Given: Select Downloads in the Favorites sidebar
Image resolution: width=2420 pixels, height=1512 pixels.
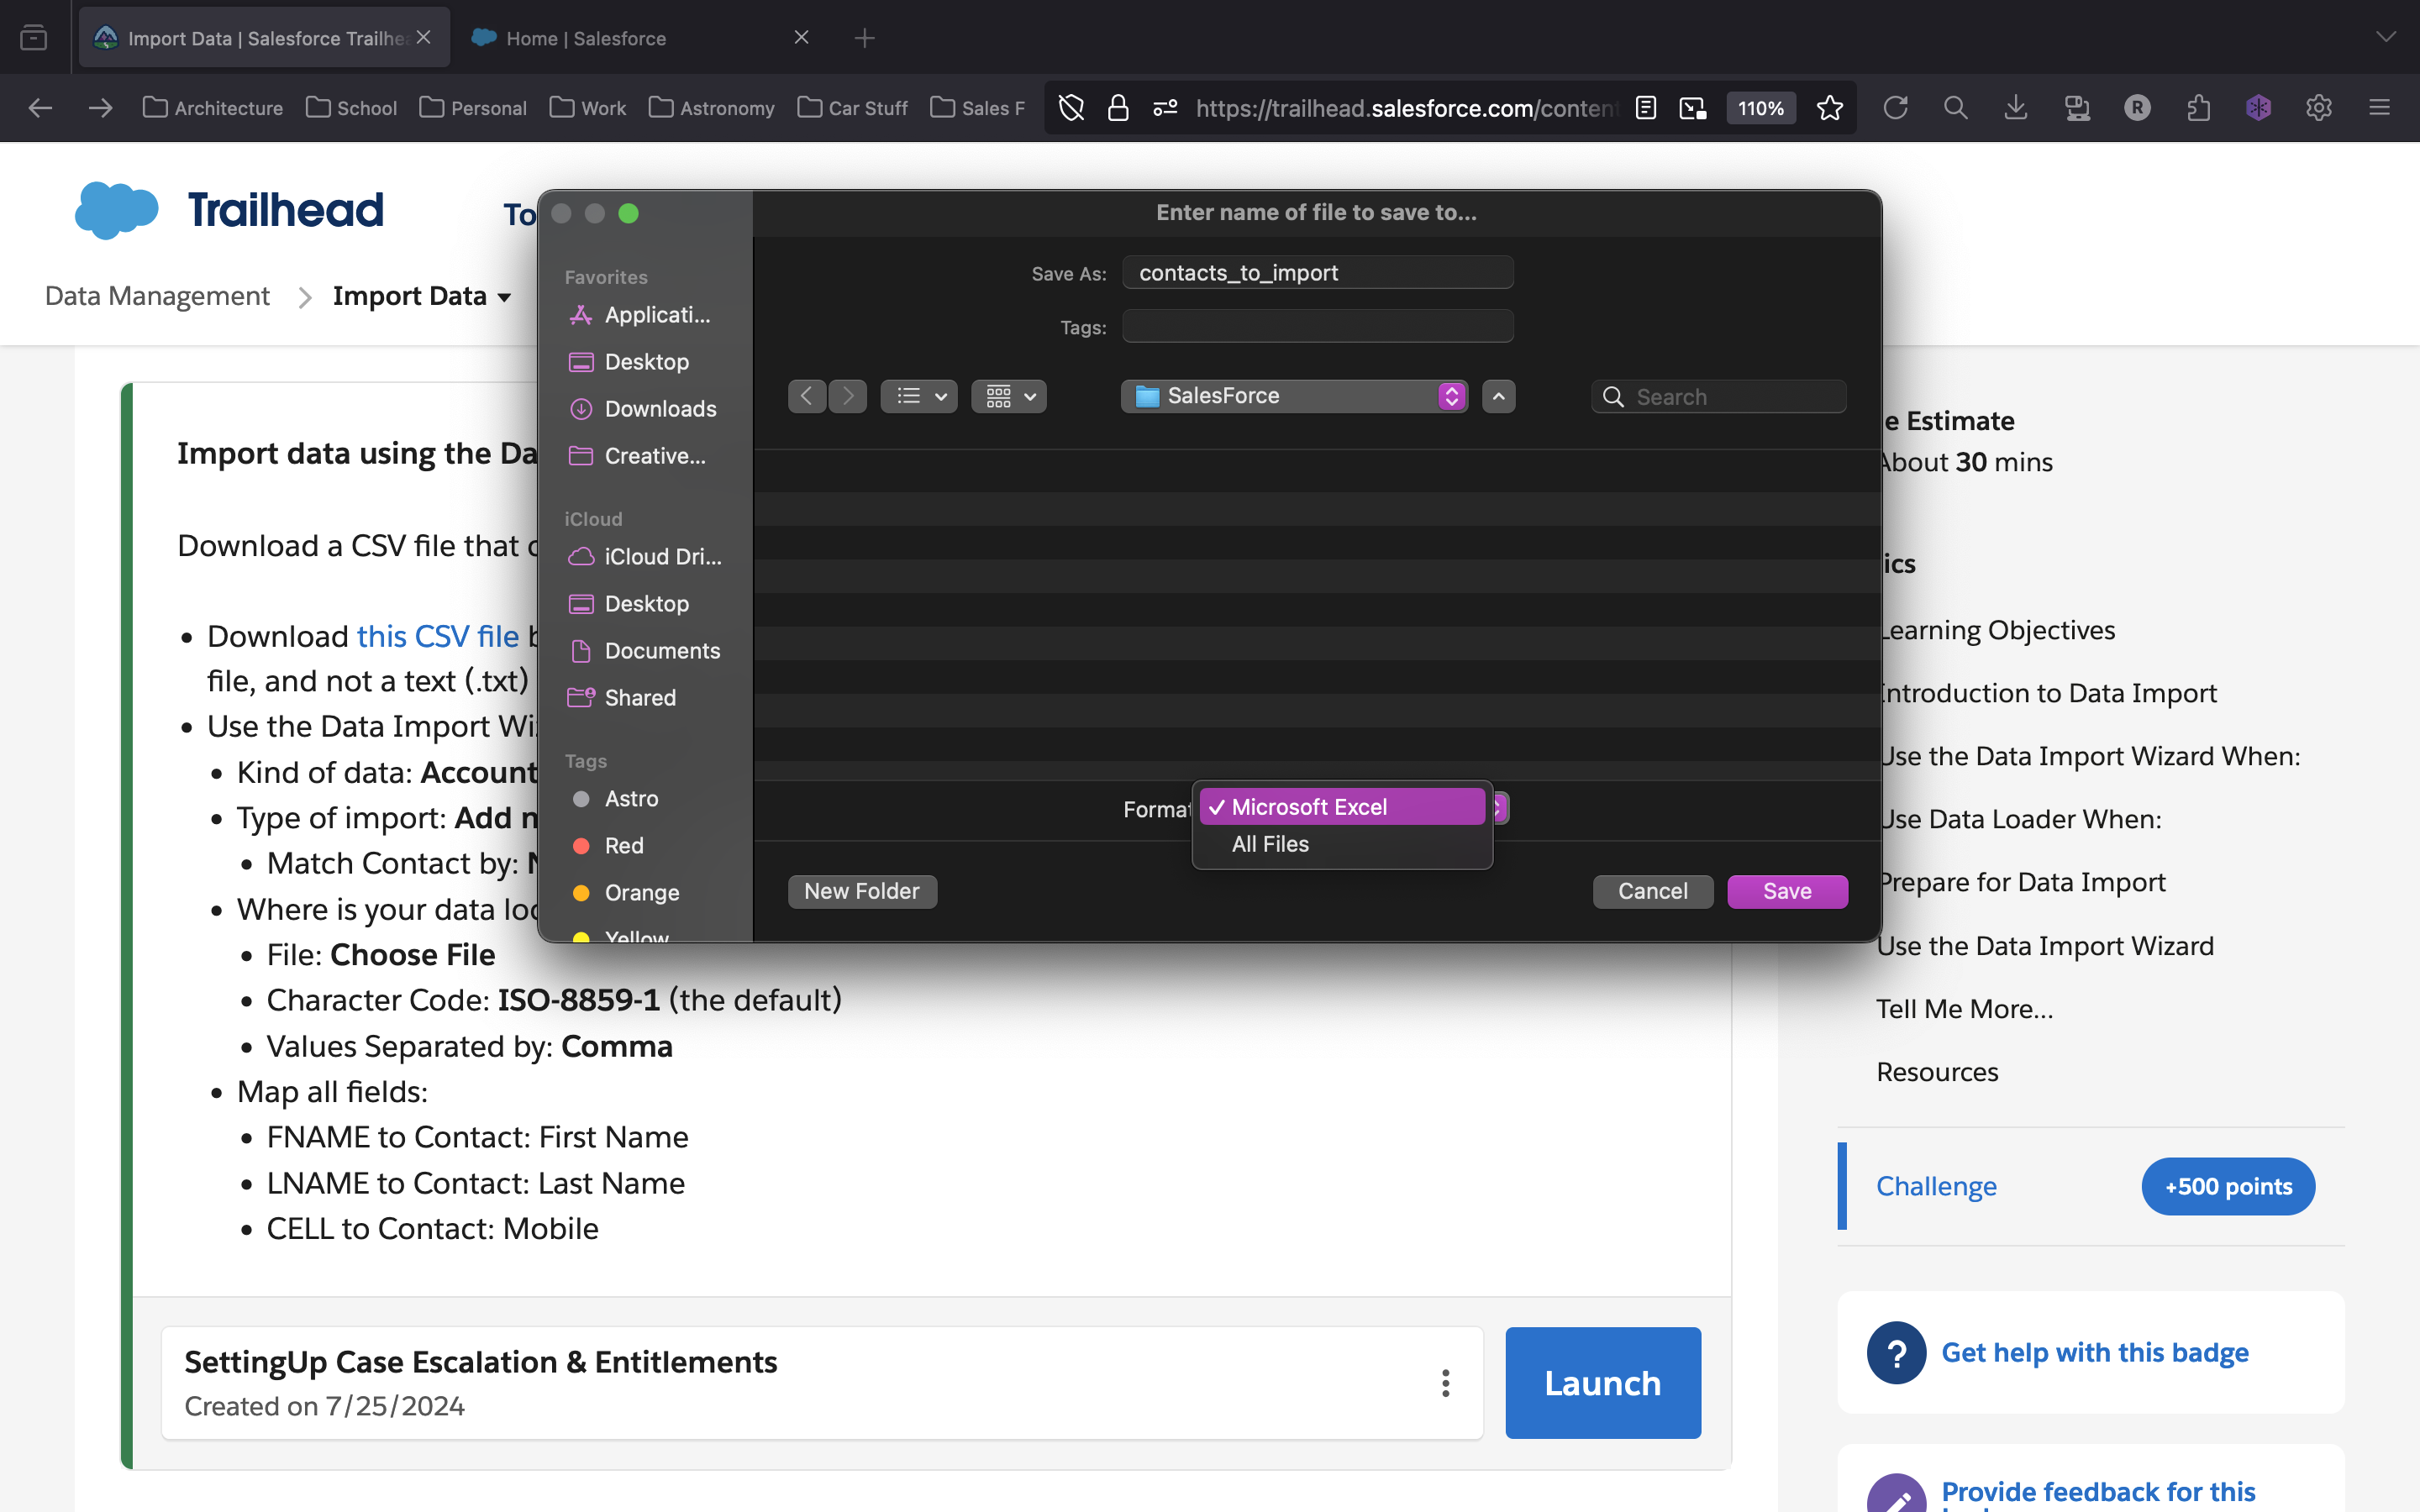Looking at the screenshot, I should pos(660,409).
